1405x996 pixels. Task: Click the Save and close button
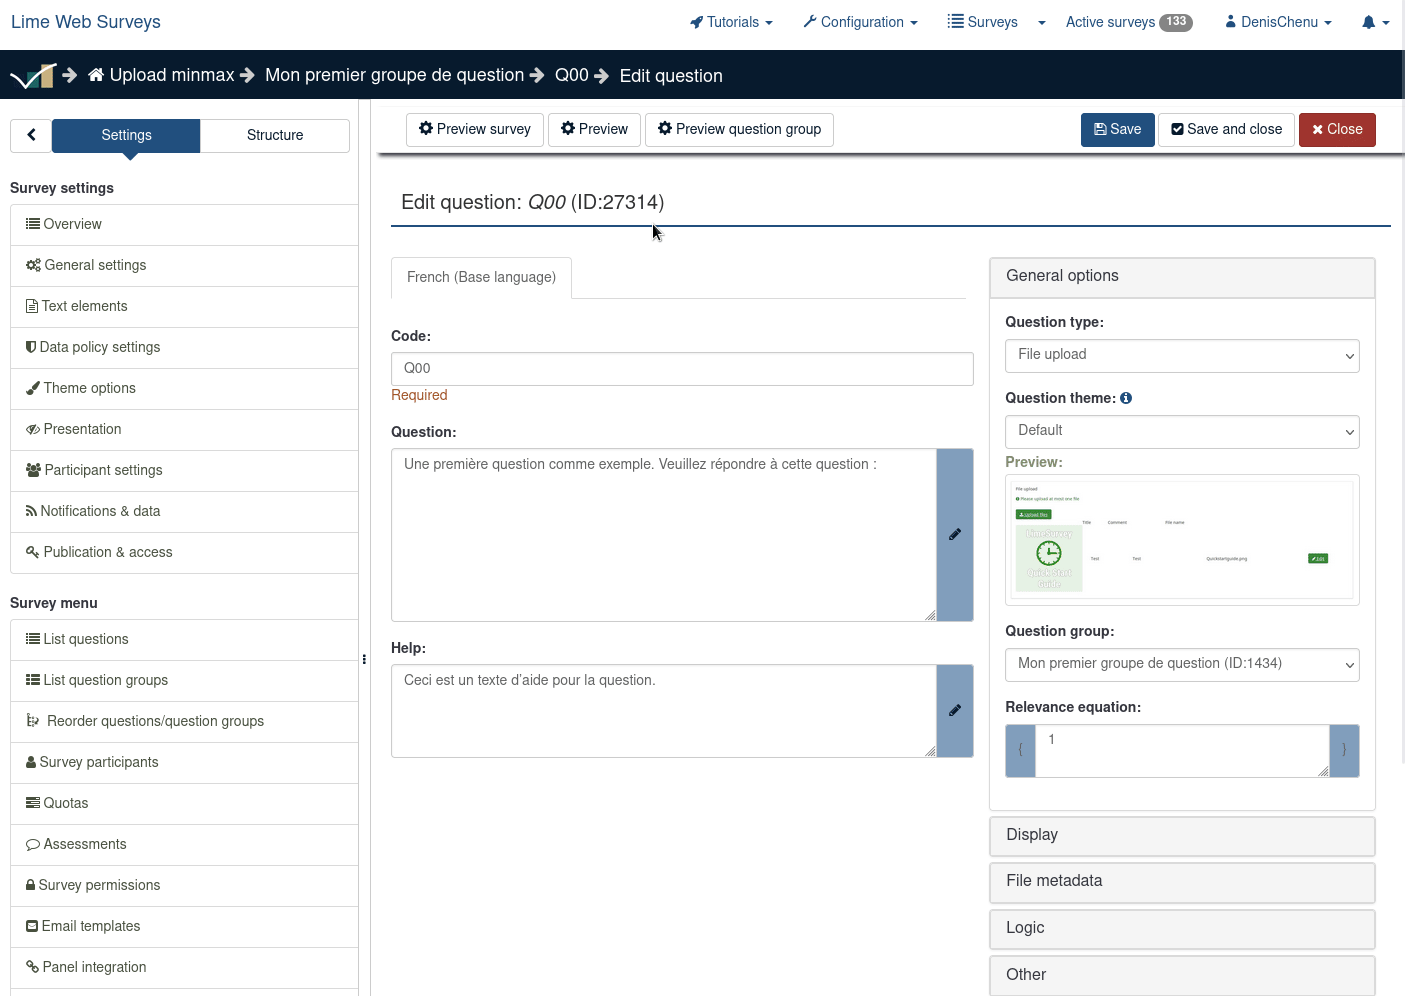pos(1226,129)
